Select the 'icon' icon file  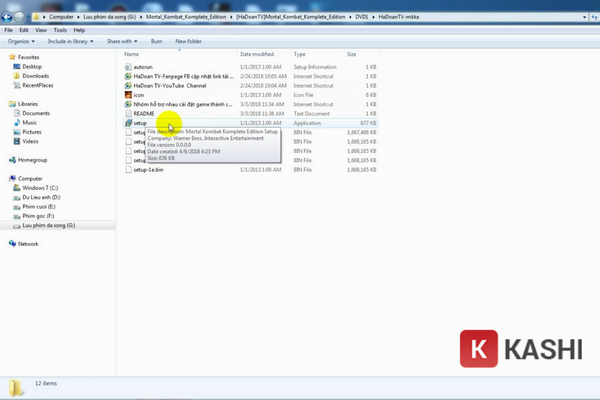click(x=138, y=94)
